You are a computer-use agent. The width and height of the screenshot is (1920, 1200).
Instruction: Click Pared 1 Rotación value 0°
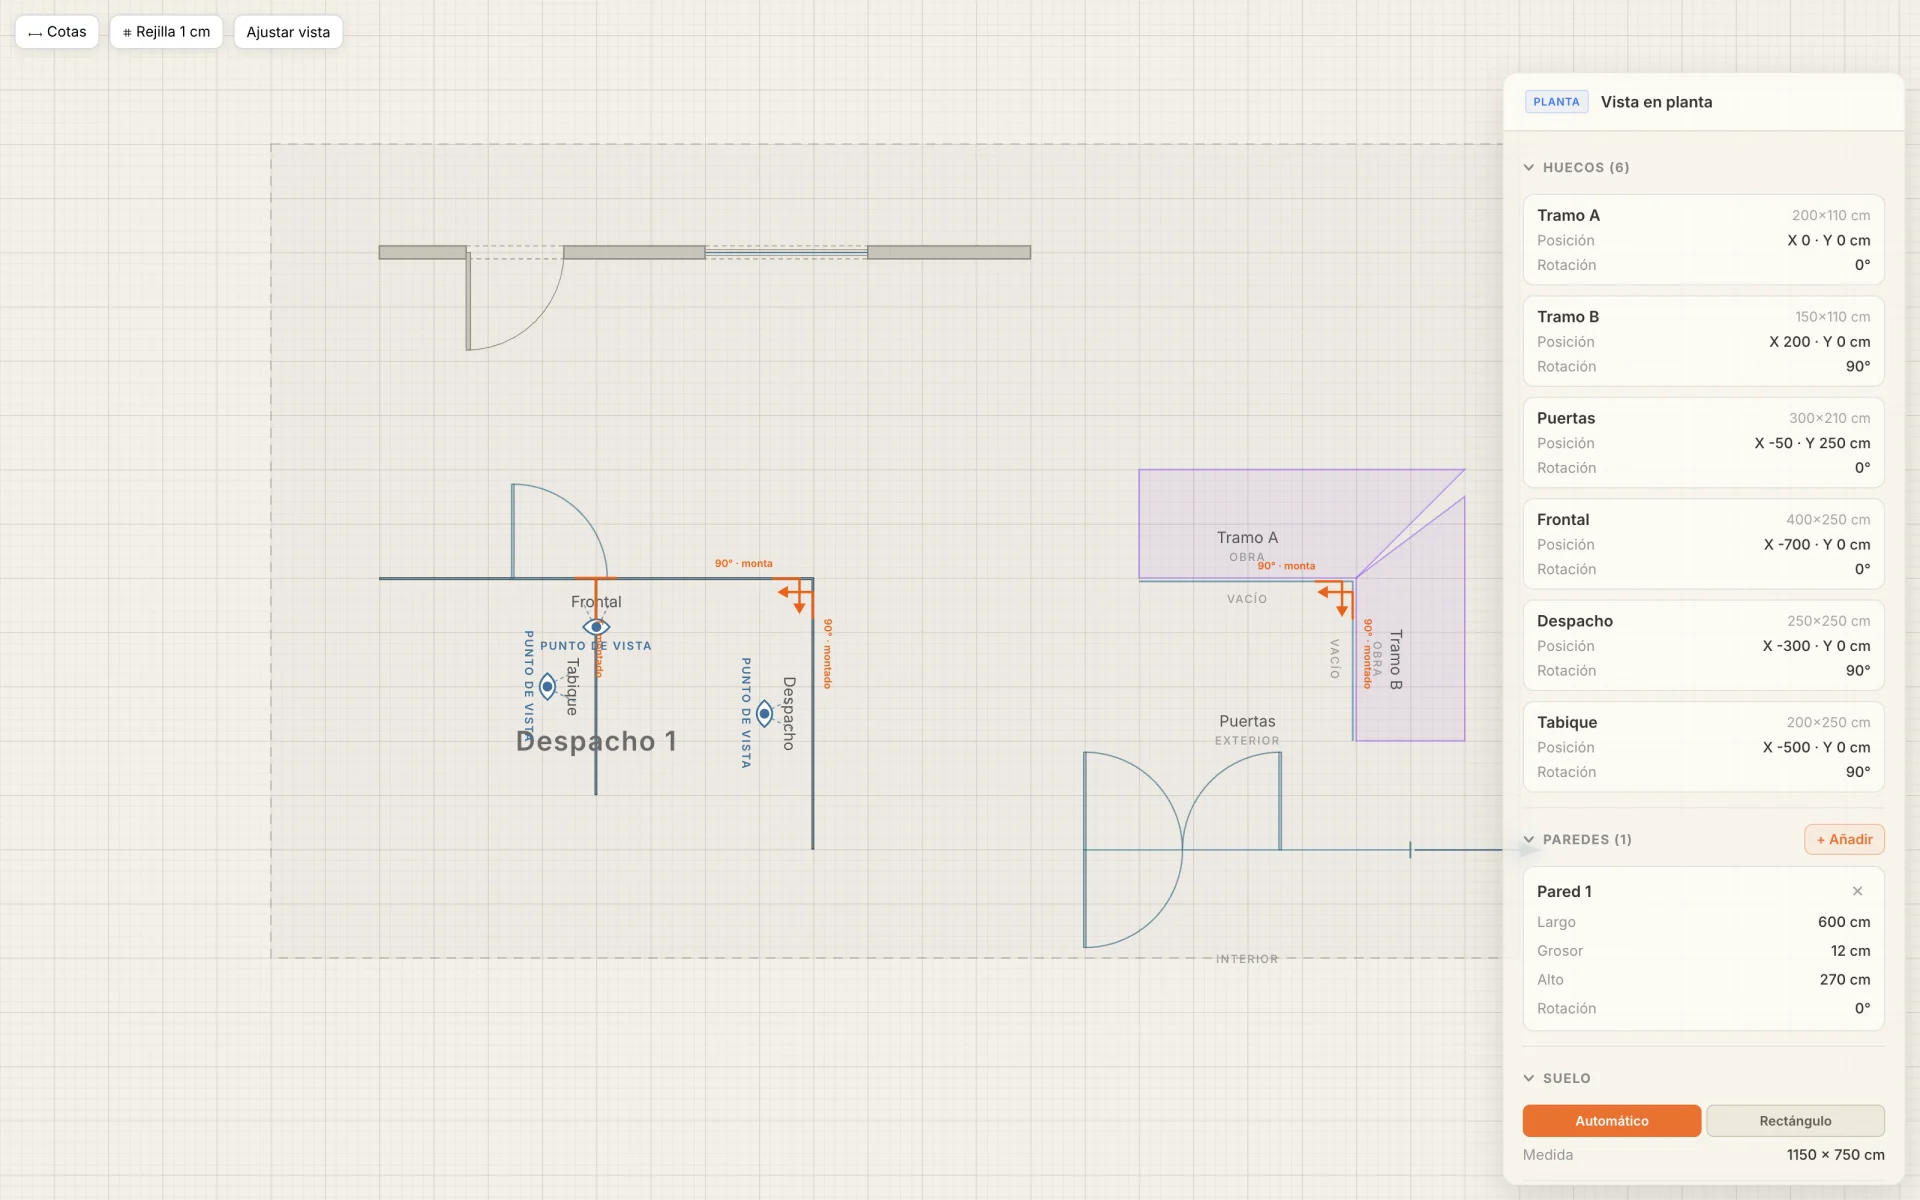1862,1009
